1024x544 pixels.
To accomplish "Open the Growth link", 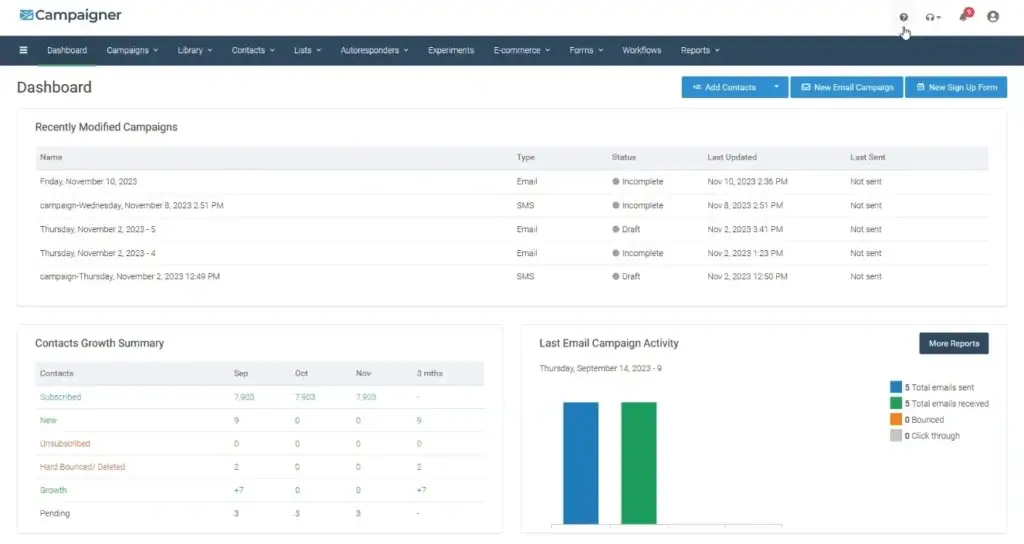I will tap(53, 490).
